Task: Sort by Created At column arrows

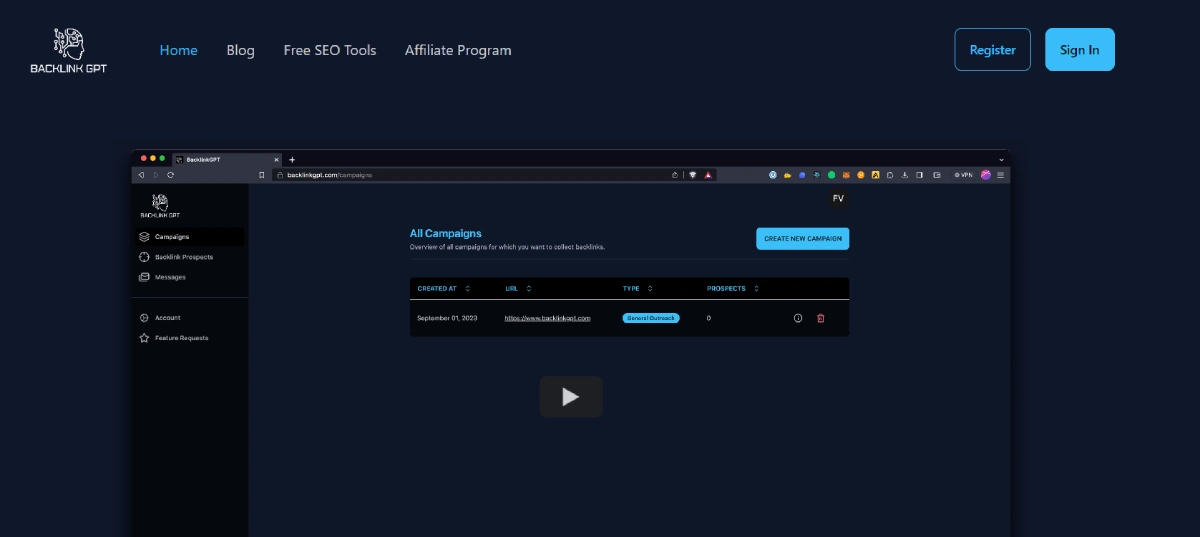Action: (x=467, y=289)
